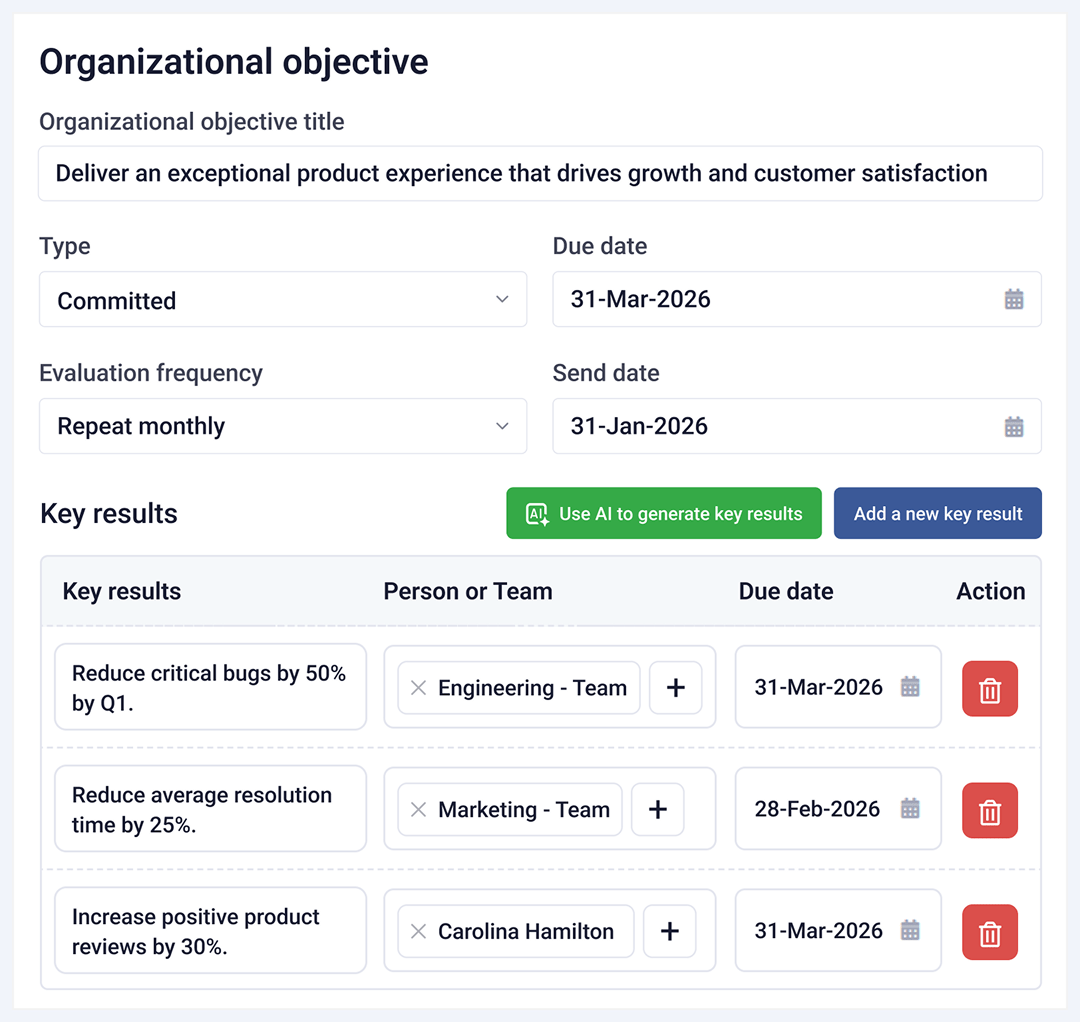Remove Marketing - Team assignee with X icon
This screenshot has width=1080, height=1022.
coord(419,810)
